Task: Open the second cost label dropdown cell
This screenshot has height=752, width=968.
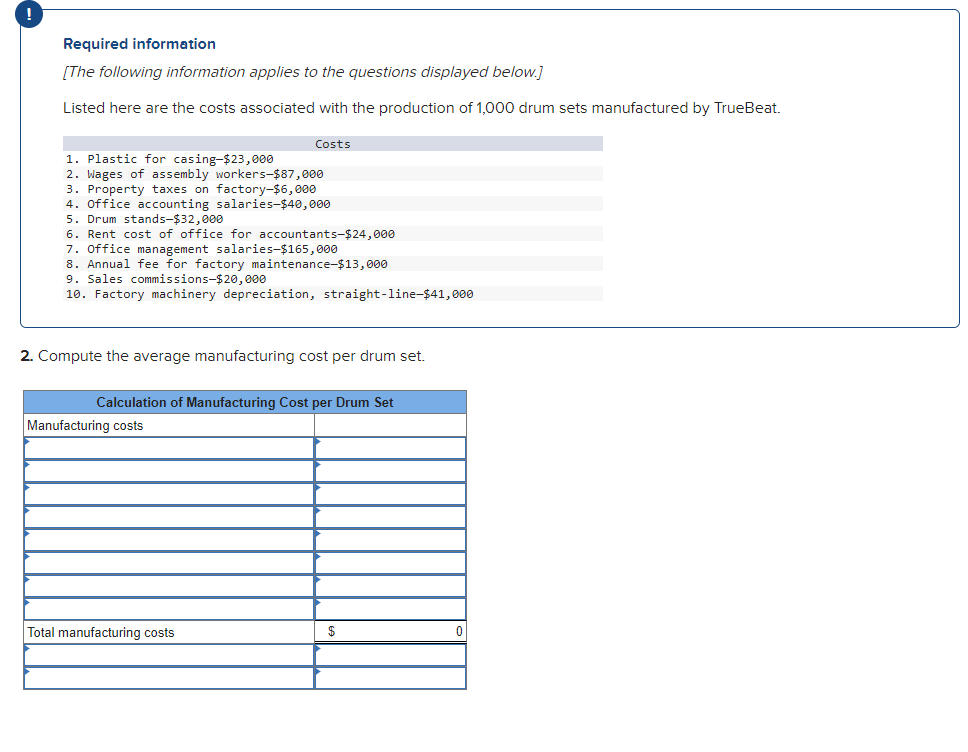Action: coord(170,471)
